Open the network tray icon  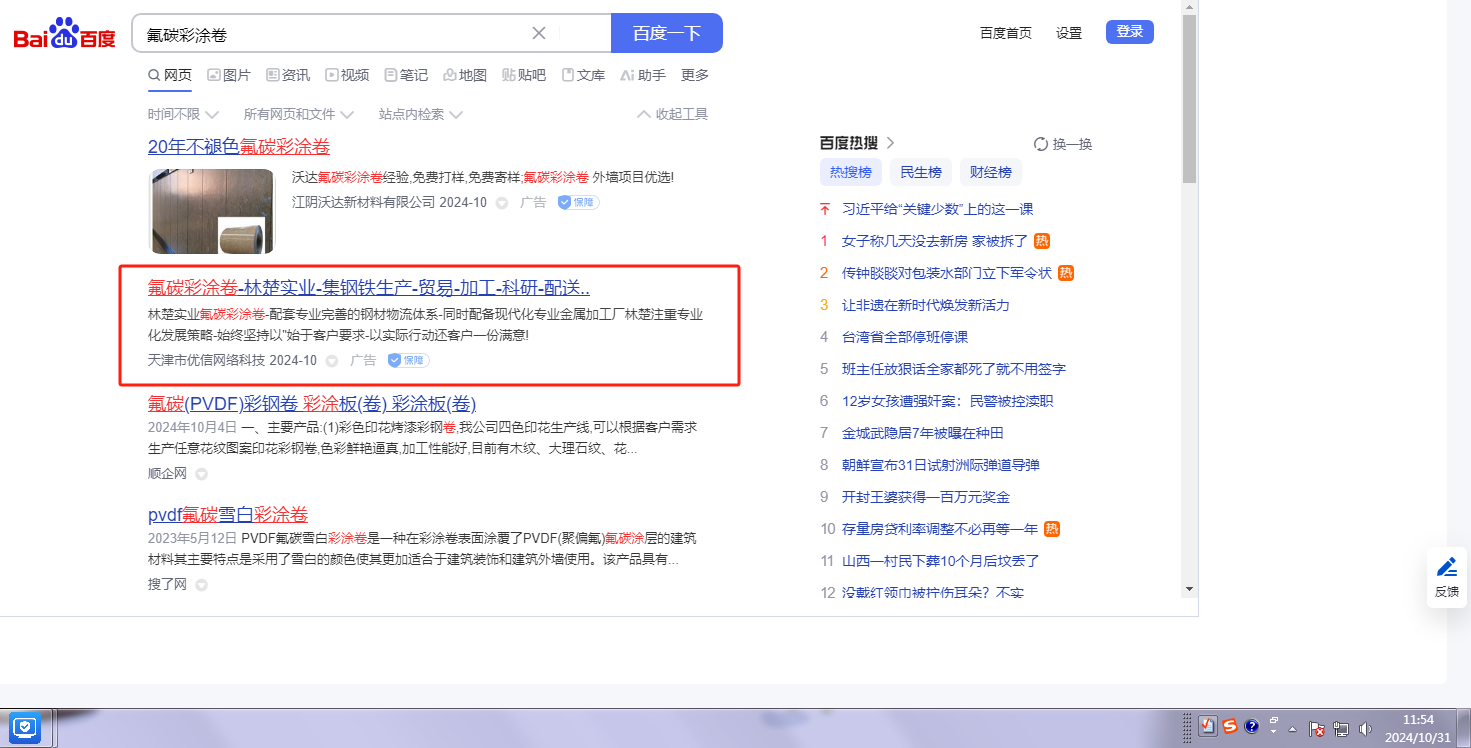pos(1340,729)
